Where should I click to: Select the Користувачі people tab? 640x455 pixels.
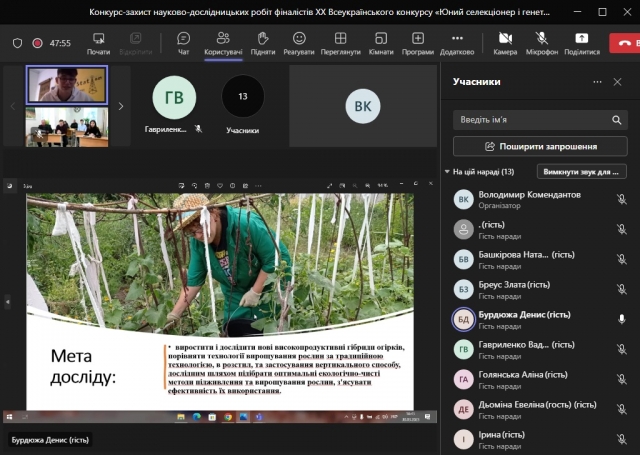point(223,42)
